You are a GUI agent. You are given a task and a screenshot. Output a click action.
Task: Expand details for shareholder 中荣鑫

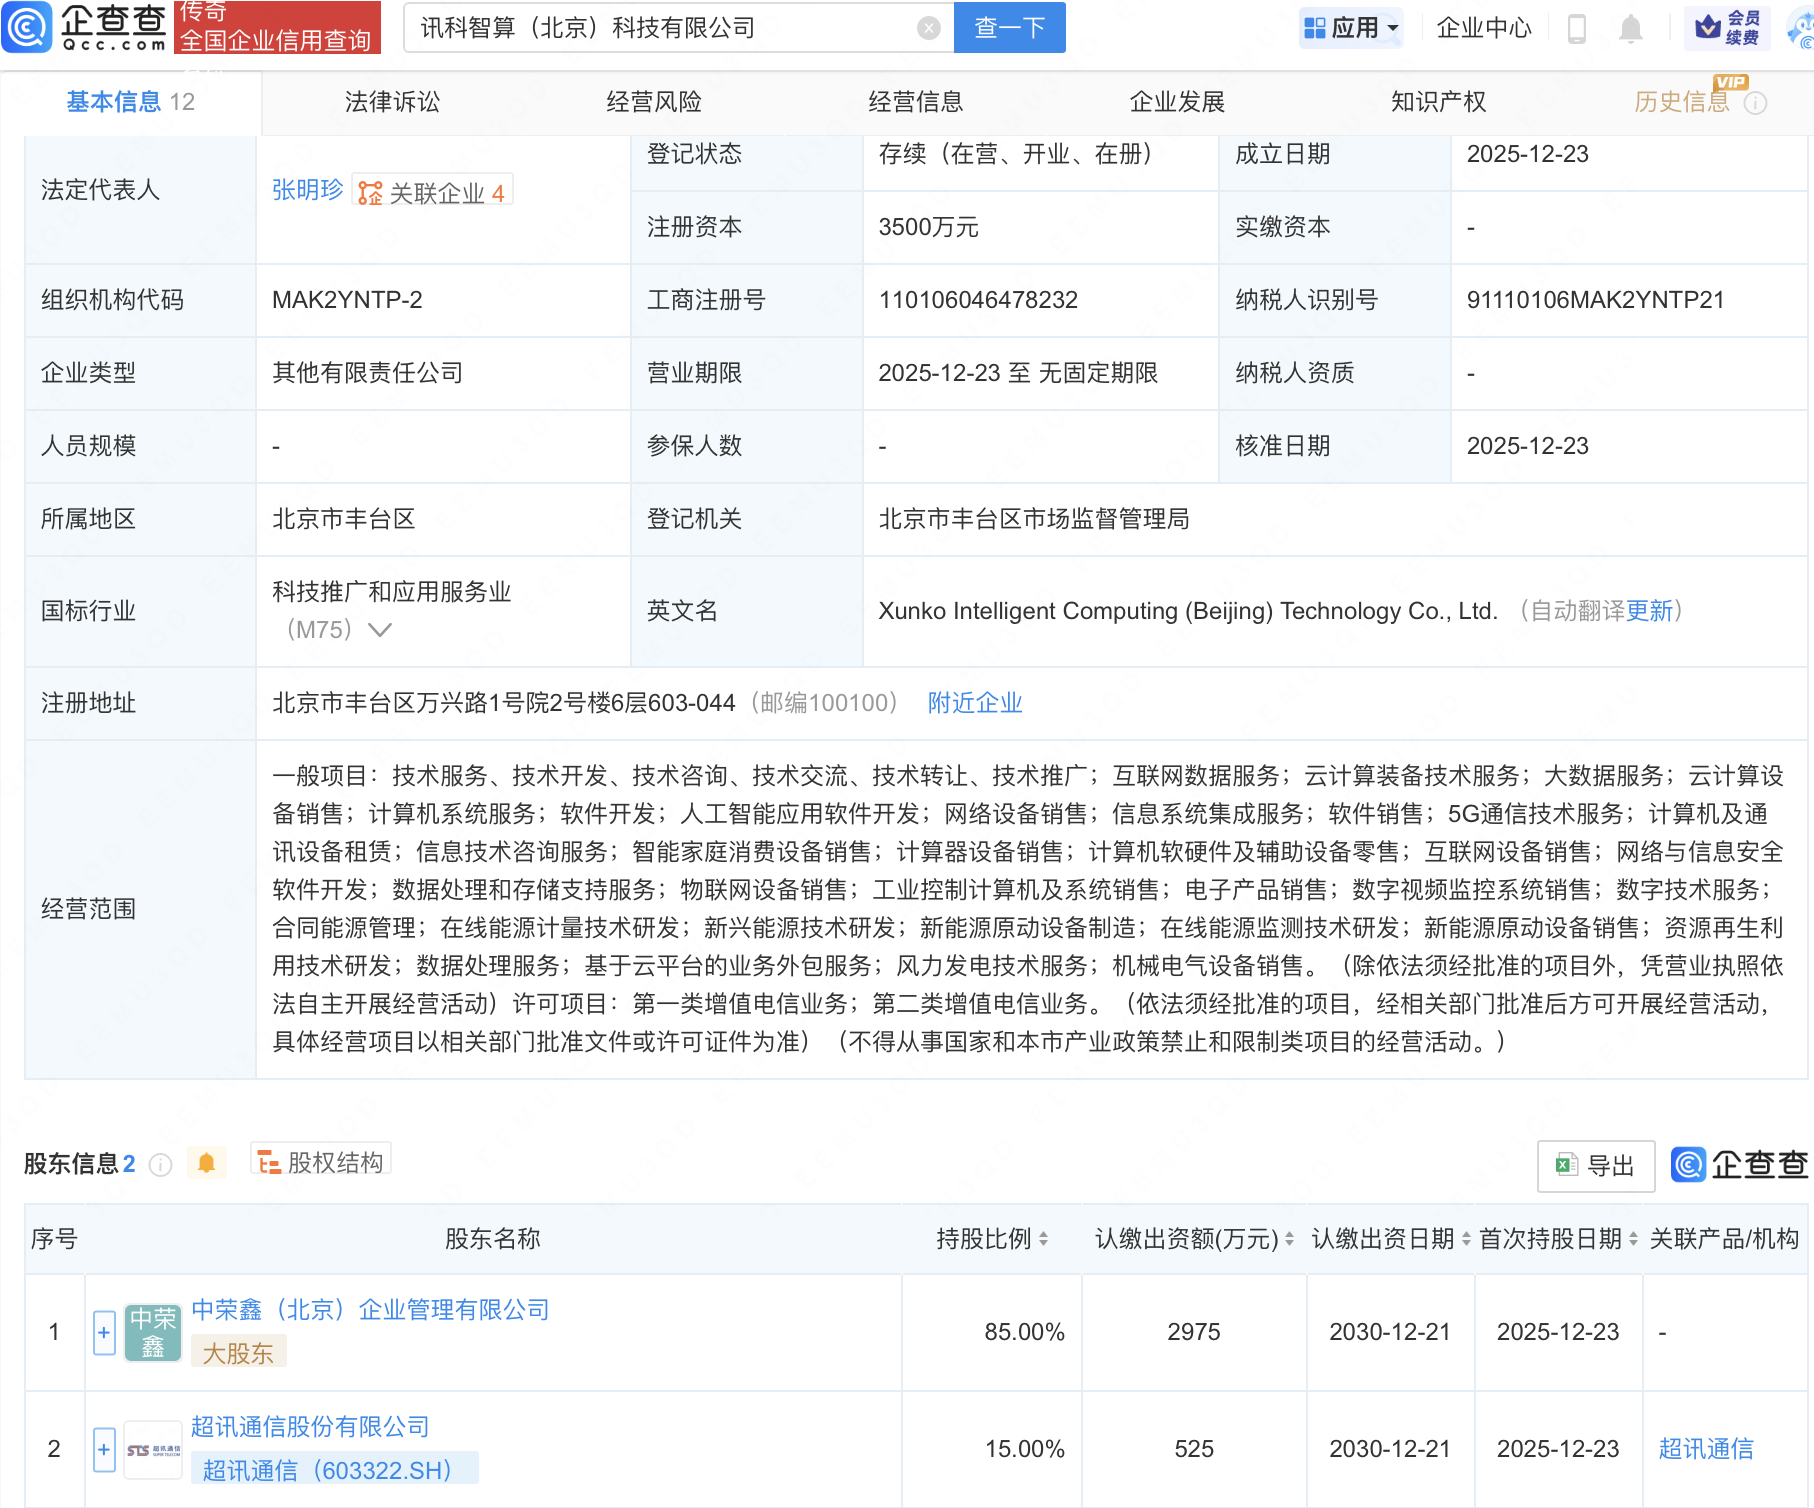coord(103,1332)
